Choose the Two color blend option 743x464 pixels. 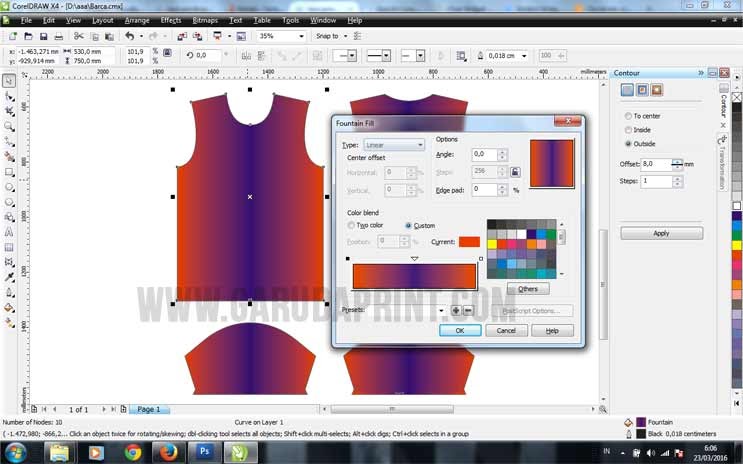pyautogui.click(x=351, y=226)
